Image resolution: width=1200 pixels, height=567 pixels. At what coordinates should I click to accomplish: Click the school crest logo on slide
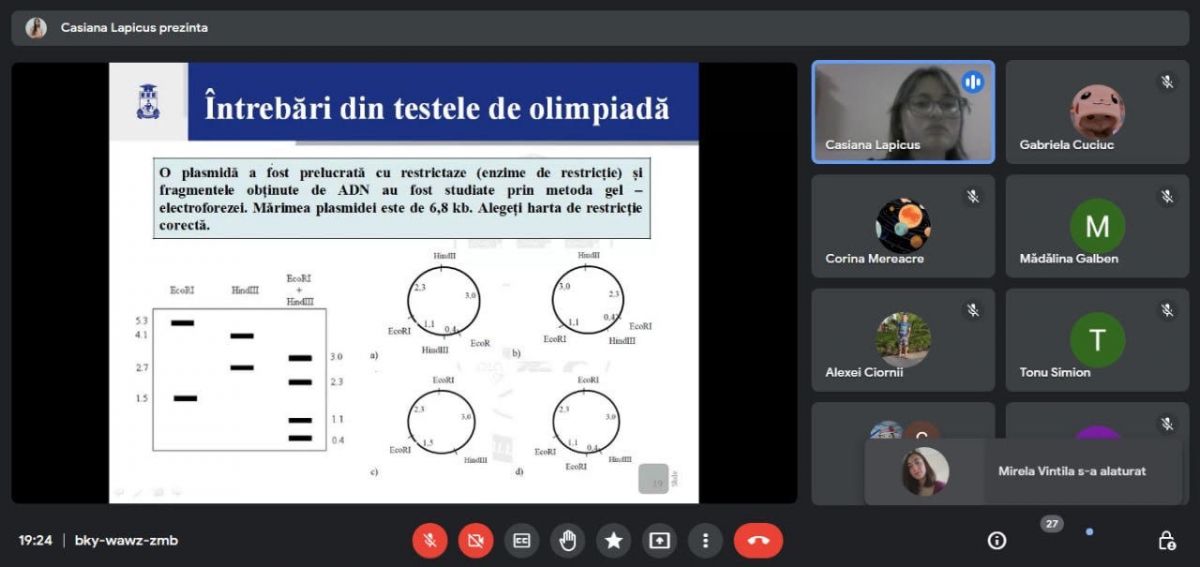pos(148,102)
